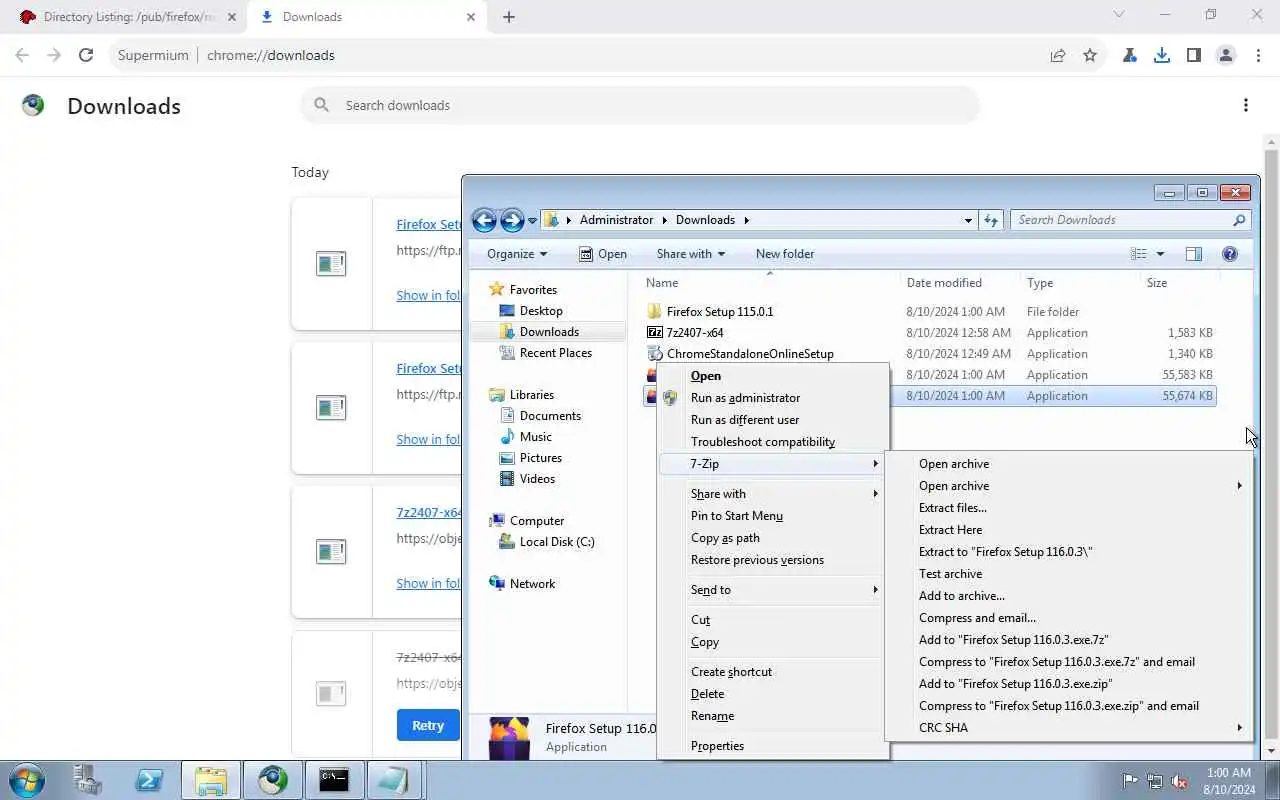The width and height of the screenshot is (1280, 800).
Task: Focus the Search downloads field
Action: tap(640, 105)
